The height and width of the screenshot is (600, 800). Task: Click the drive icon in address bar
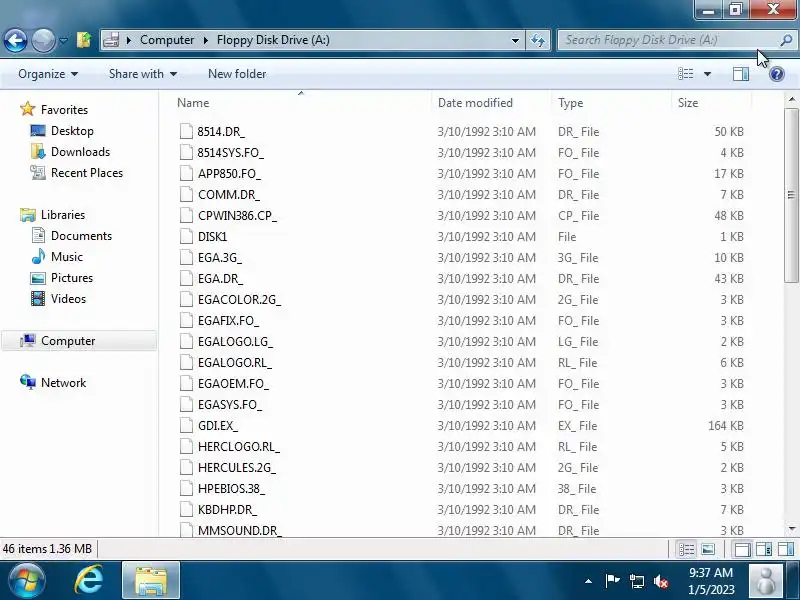tap(111, 40)
